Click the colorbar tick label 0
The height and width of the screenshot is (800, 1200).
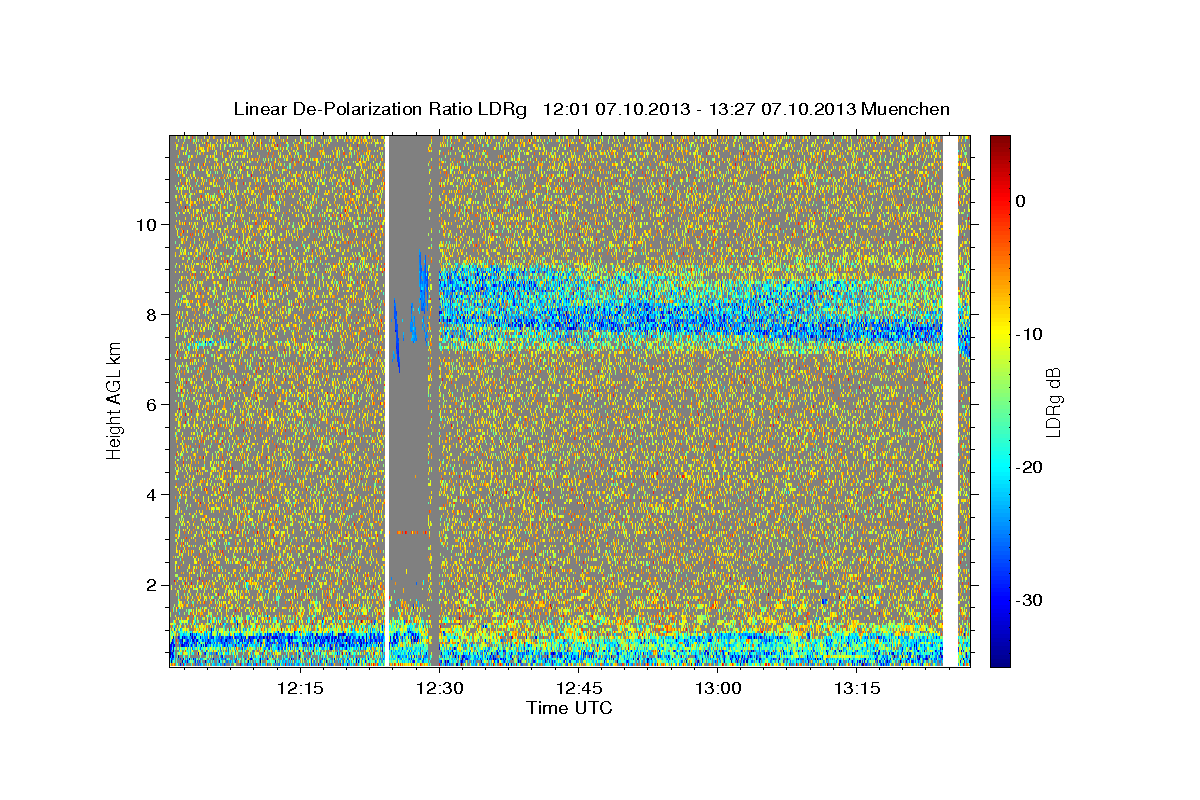tap(1020, 201)
